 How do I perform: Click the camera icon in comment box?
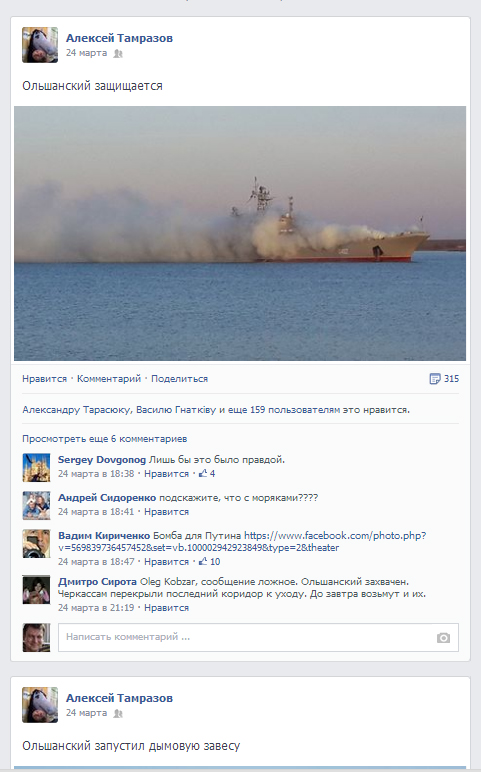[443, 638]
